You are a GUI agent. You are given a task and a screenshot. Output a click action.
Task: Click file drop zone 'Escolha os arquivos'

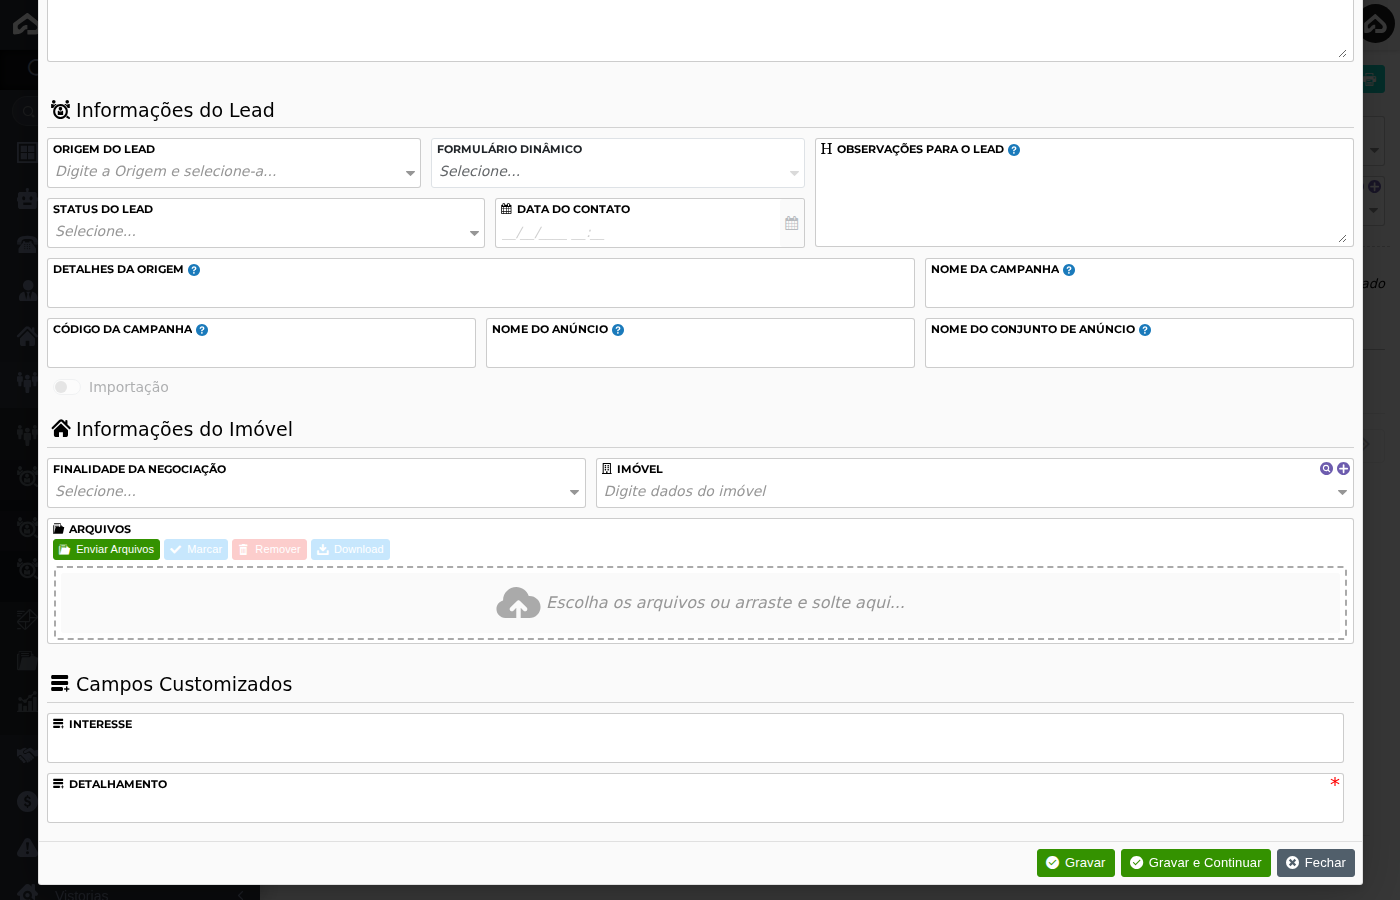tap(700, 603)
